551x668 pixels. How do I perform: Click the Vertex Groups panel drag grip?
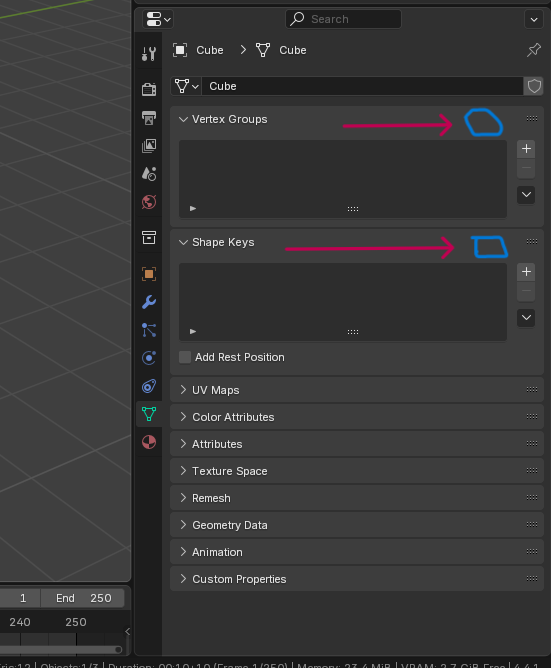point(532,118)
